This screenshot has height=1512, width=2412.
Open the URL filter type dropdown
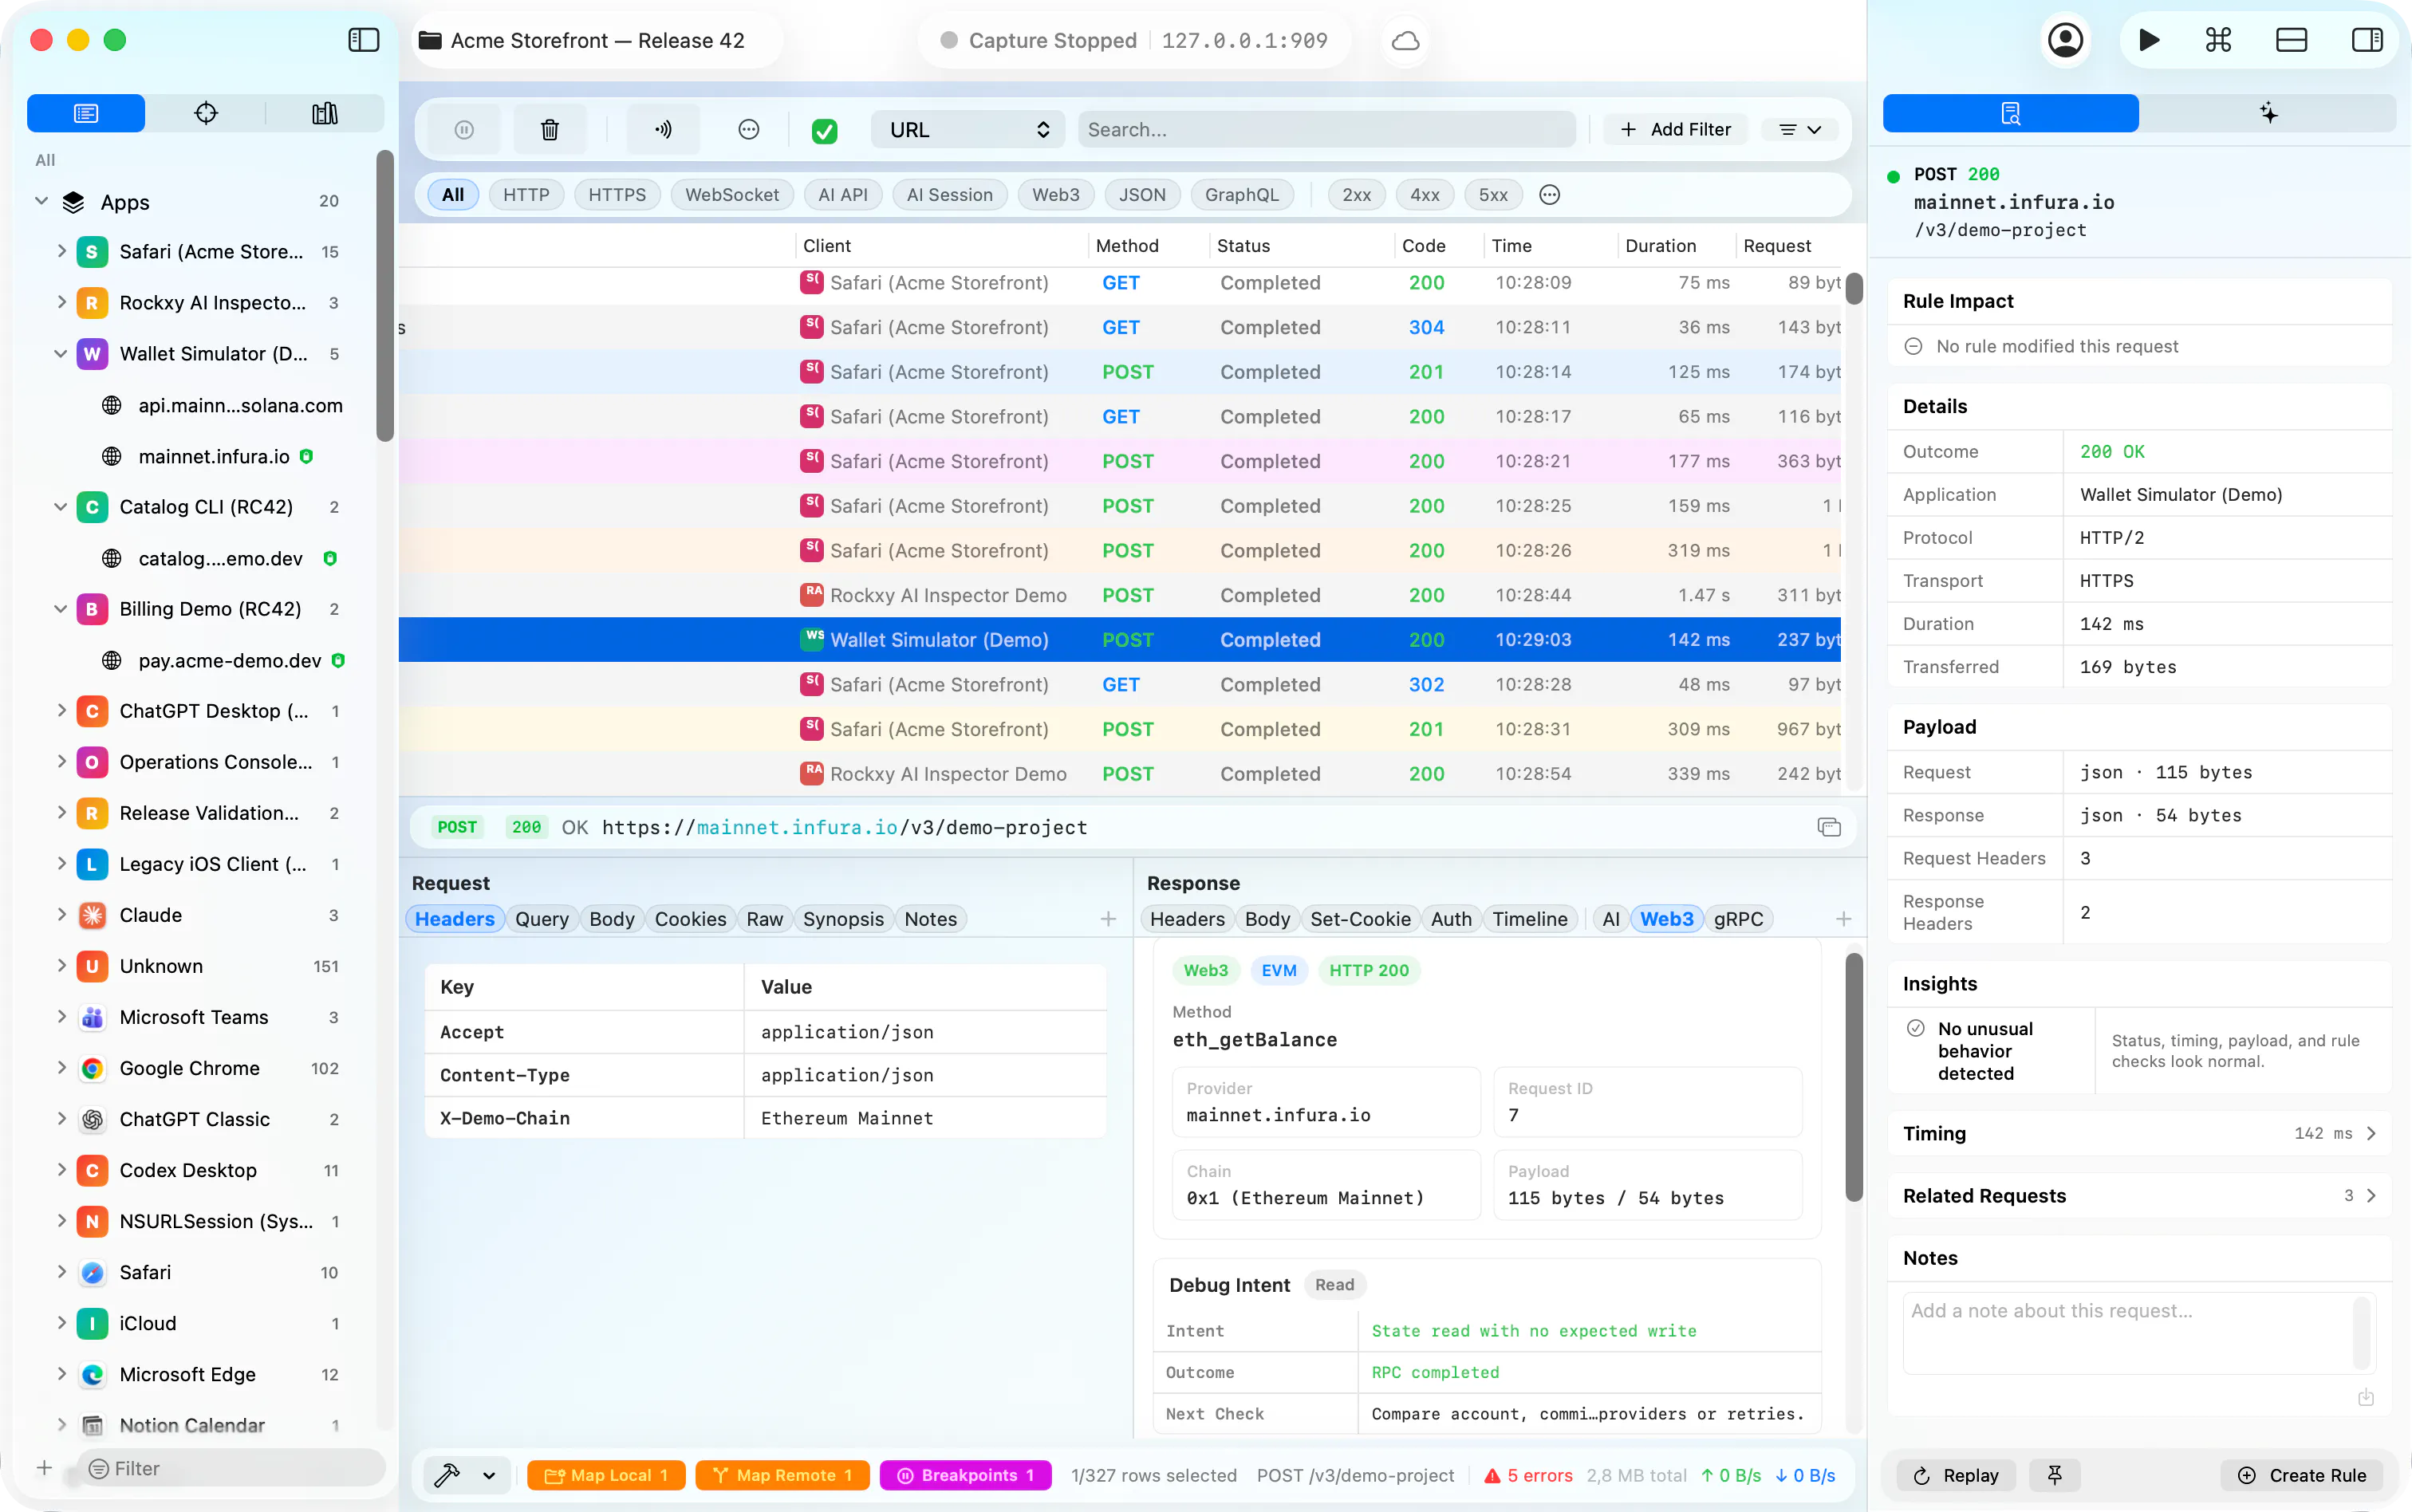click(968, 130)
